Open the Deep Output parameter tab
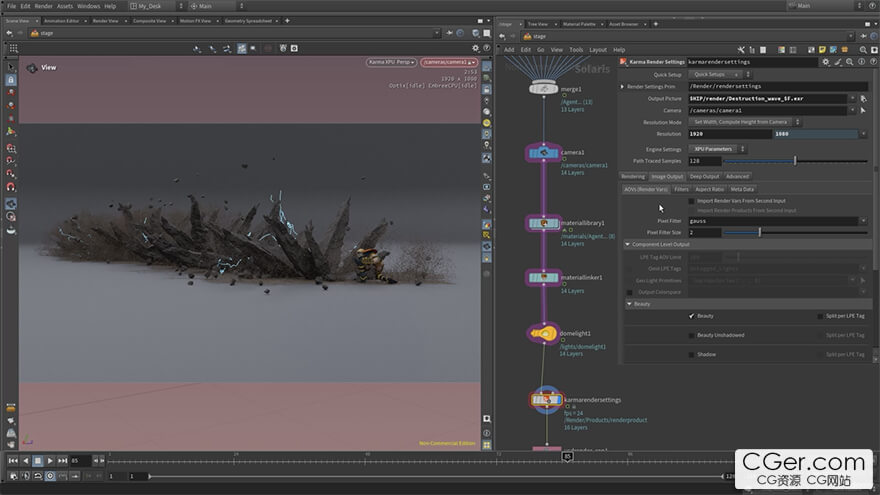Viewport: 880px width, 495px height. [704, 177]
